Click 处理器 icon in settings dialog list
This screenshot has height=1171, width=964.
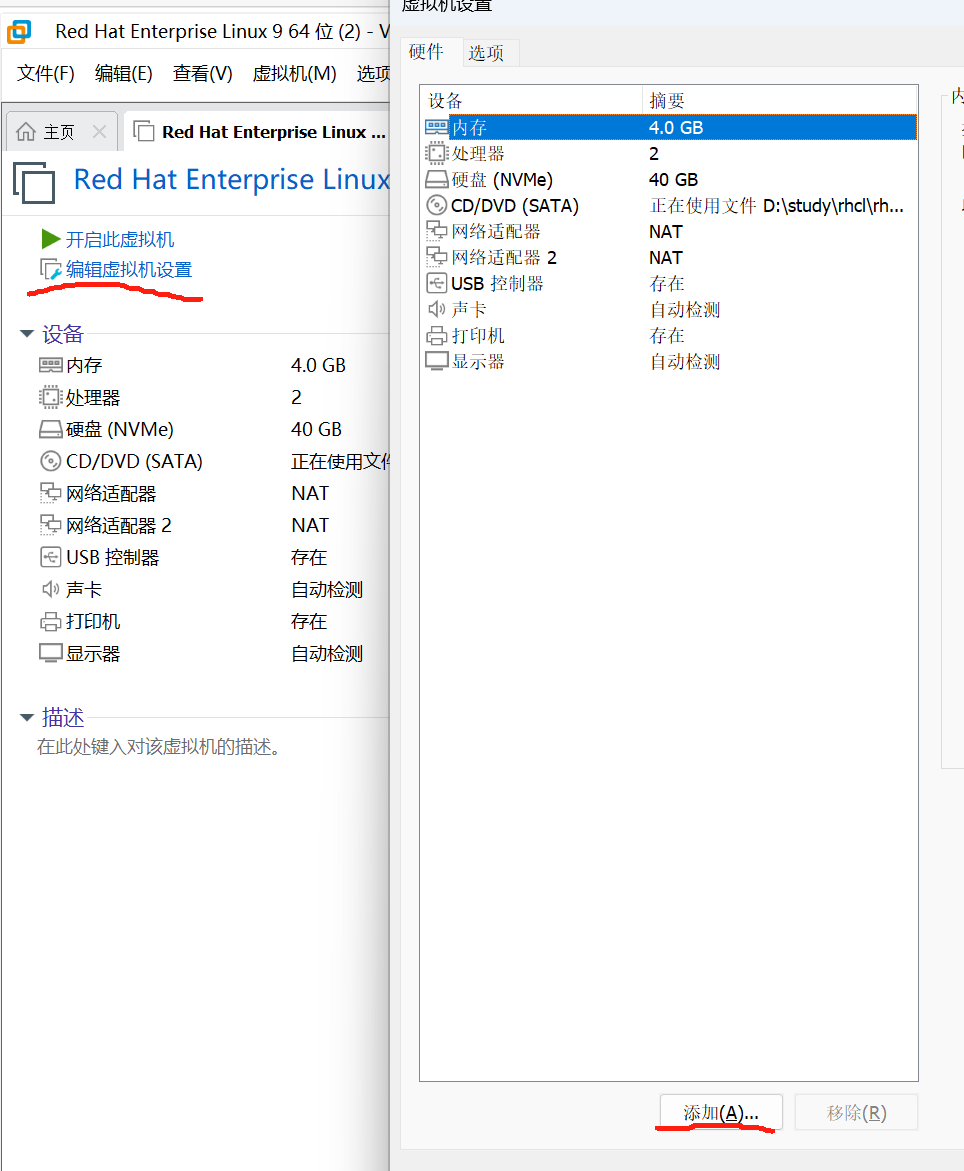click(x=436, y=153)
